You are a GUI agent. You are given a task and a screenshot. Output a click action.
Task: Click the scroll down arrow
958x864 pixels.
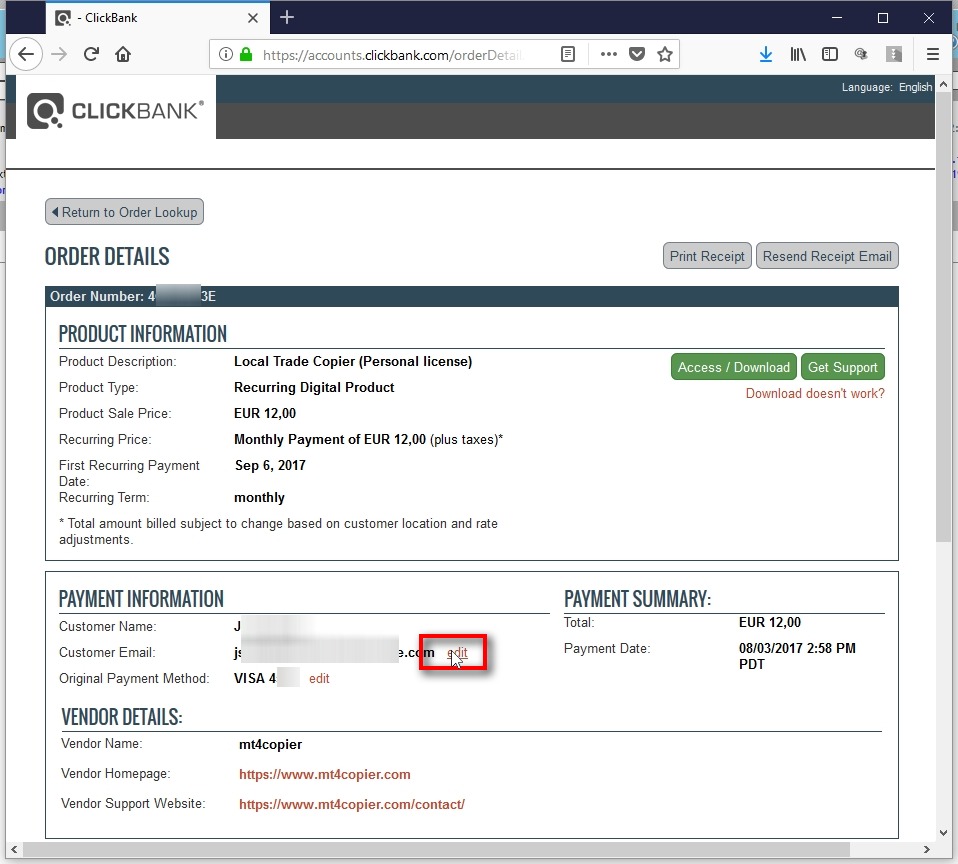pos(943,832)
